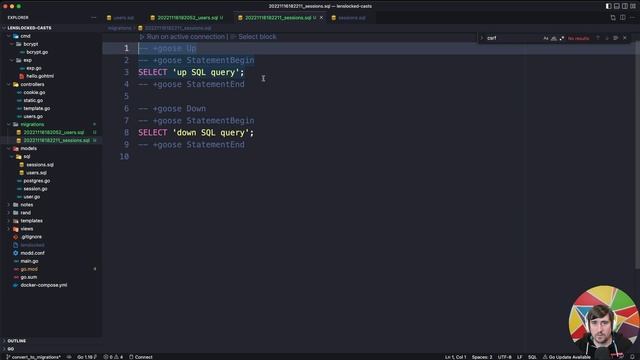Split the editor right

[622, 18]
